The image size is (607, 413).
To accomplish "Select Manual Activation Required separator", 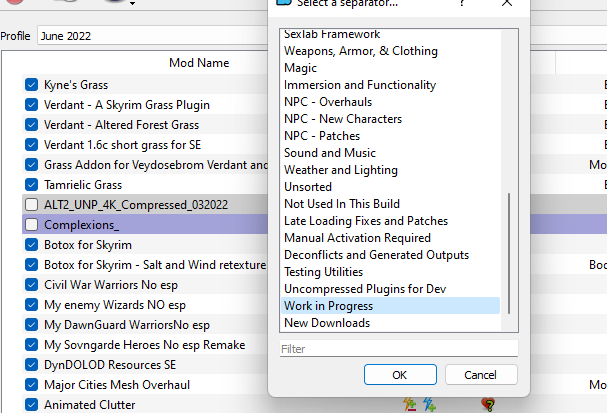I will pos(357,238).
